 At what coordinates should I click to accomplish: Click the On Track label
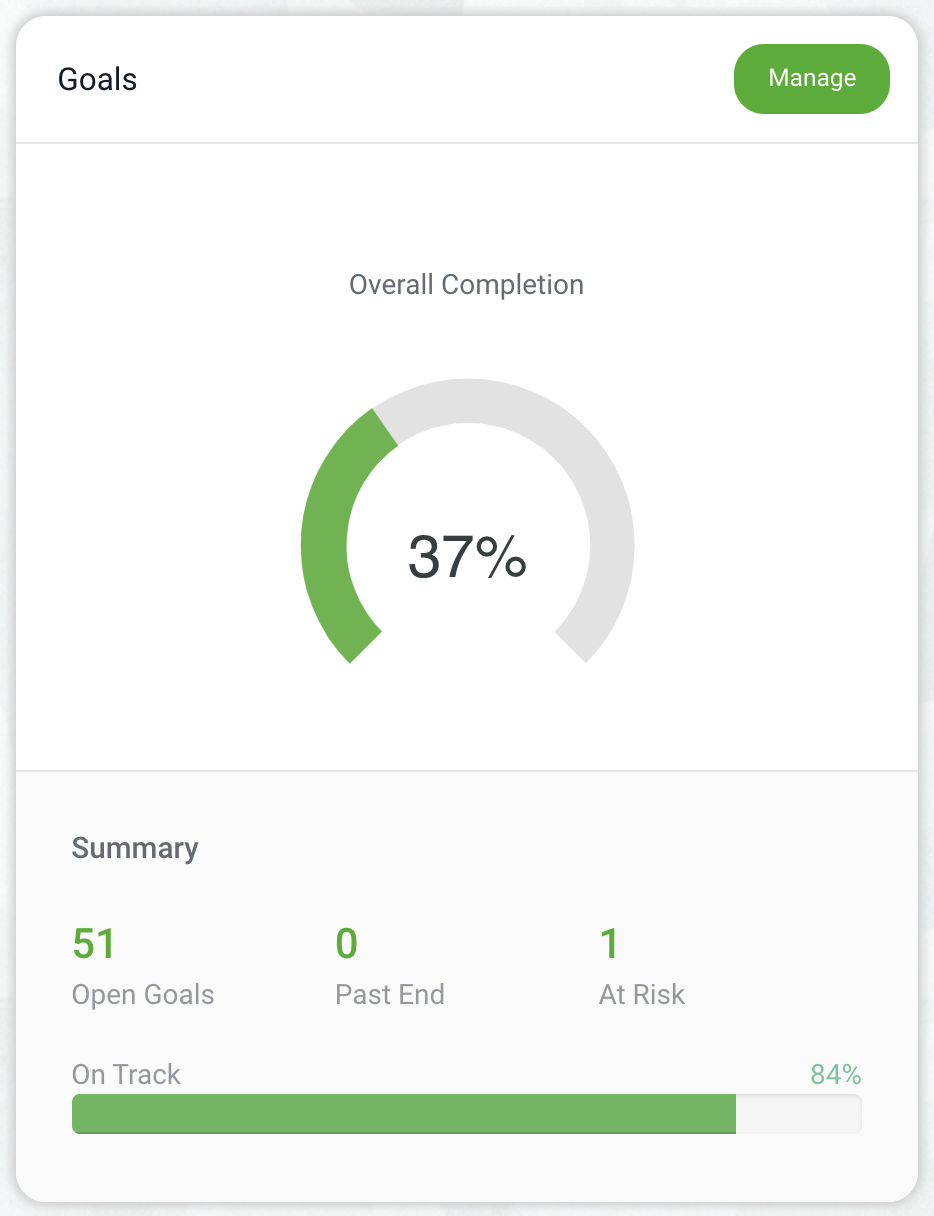coord(125,1074)
